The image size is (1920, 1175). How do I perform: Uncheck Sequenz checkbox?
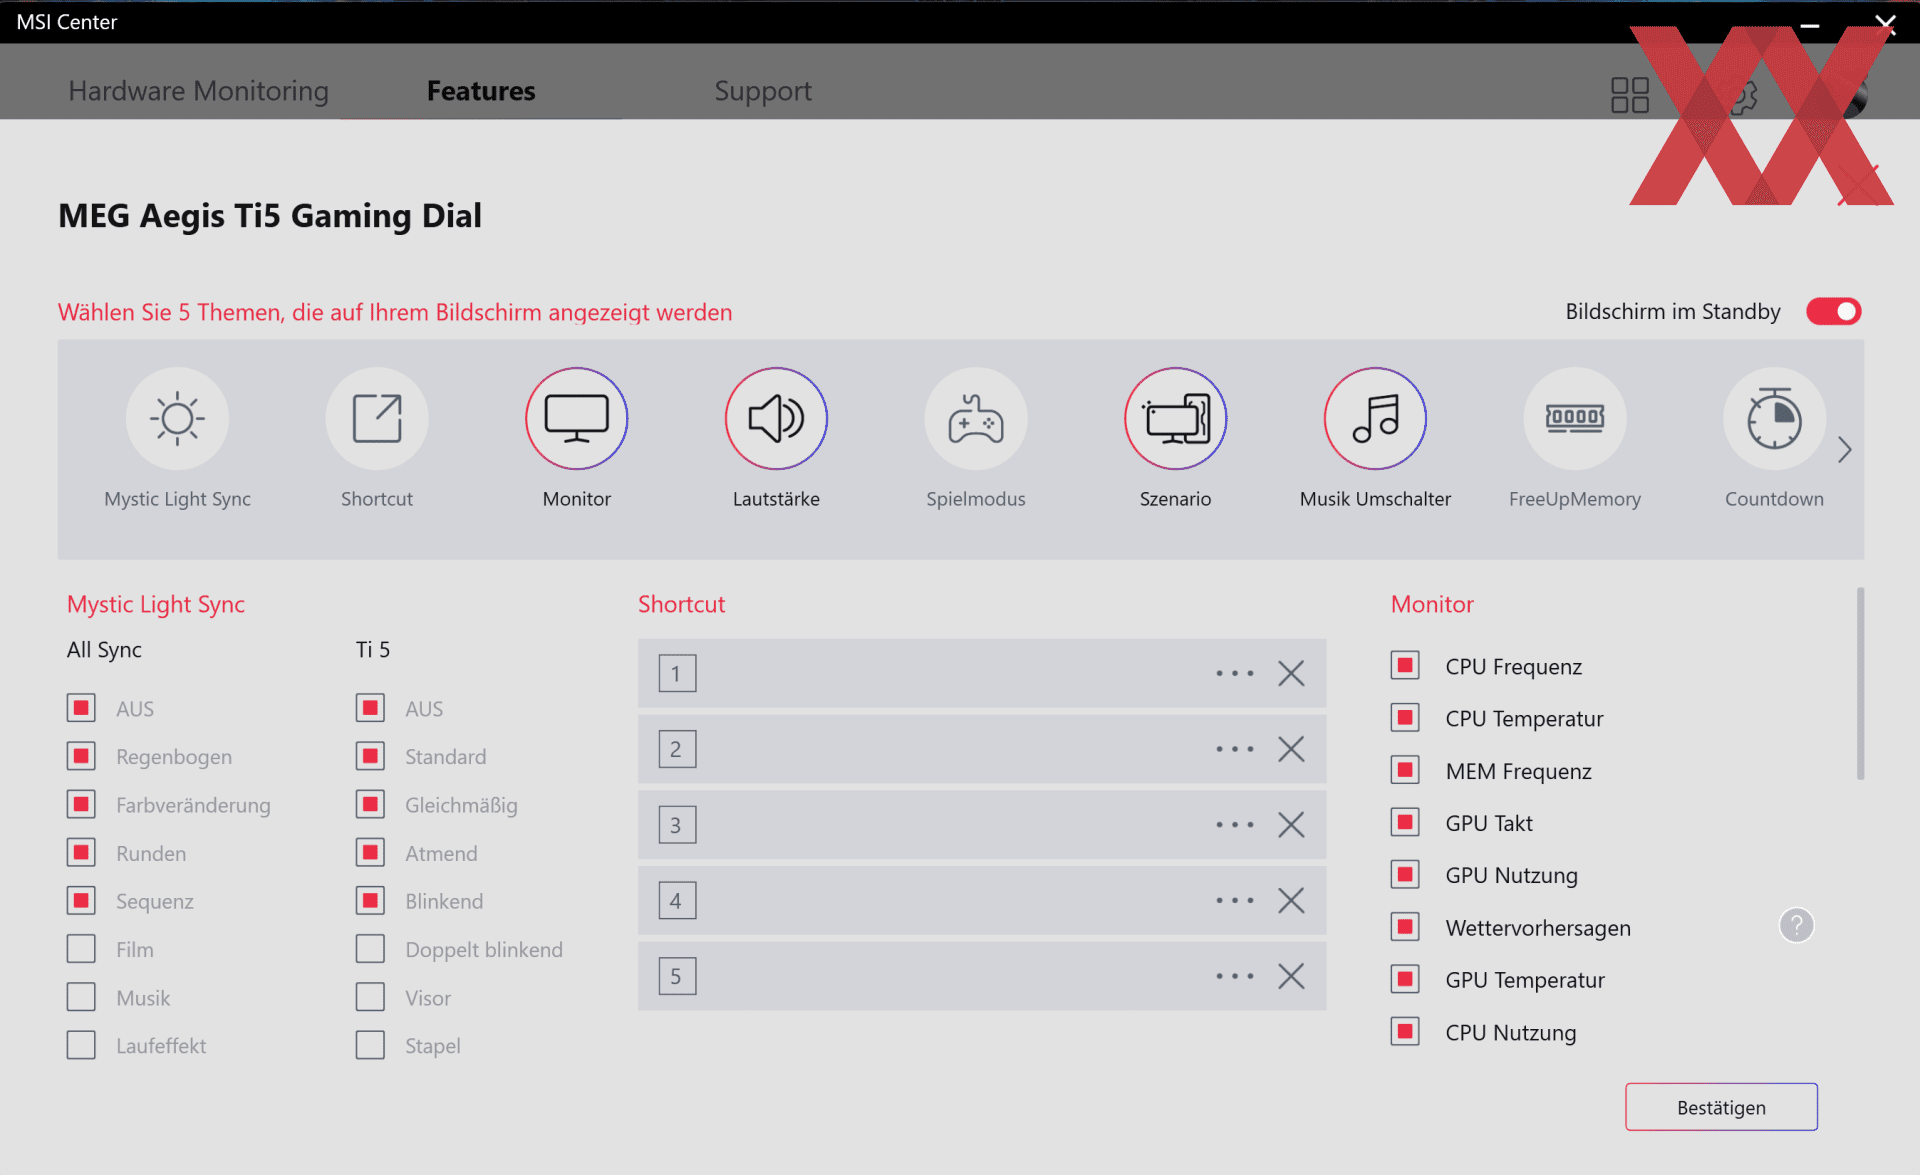[81, 901]
